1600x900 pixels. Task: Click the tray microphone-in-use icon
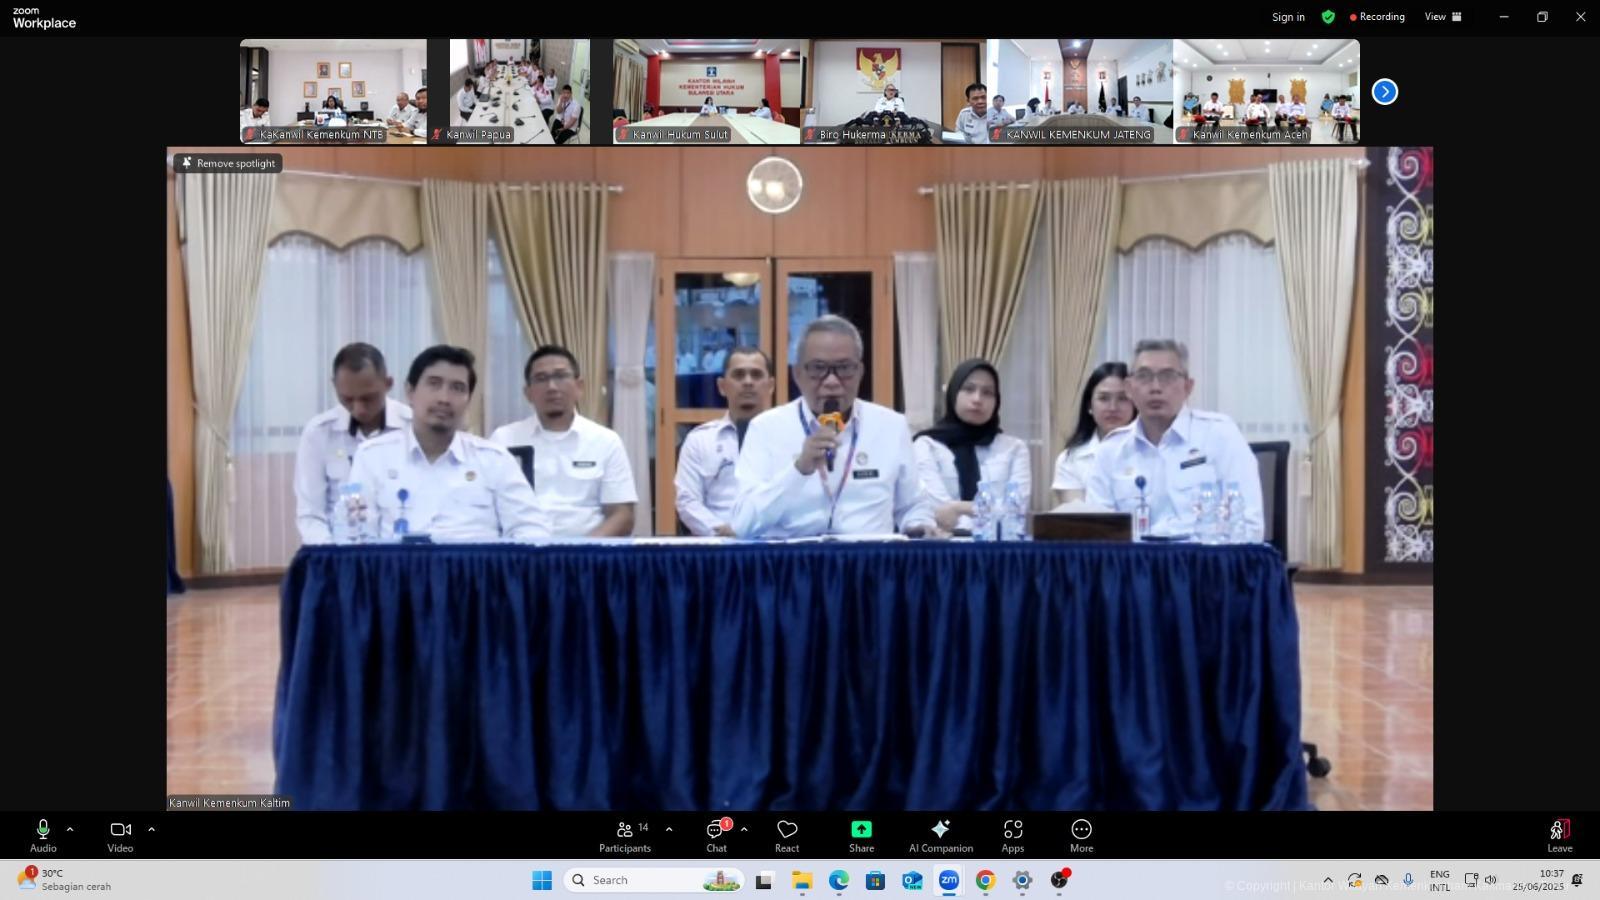click(x=1408, y=880)
